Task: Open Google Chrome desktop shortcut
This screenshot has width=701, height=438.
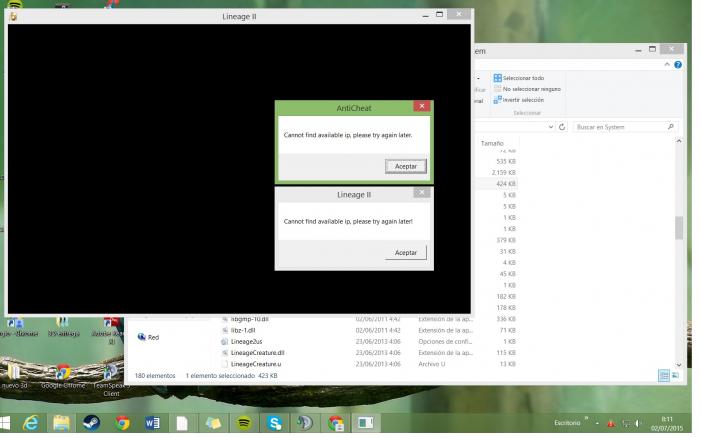Action: (x=63, y=376)
